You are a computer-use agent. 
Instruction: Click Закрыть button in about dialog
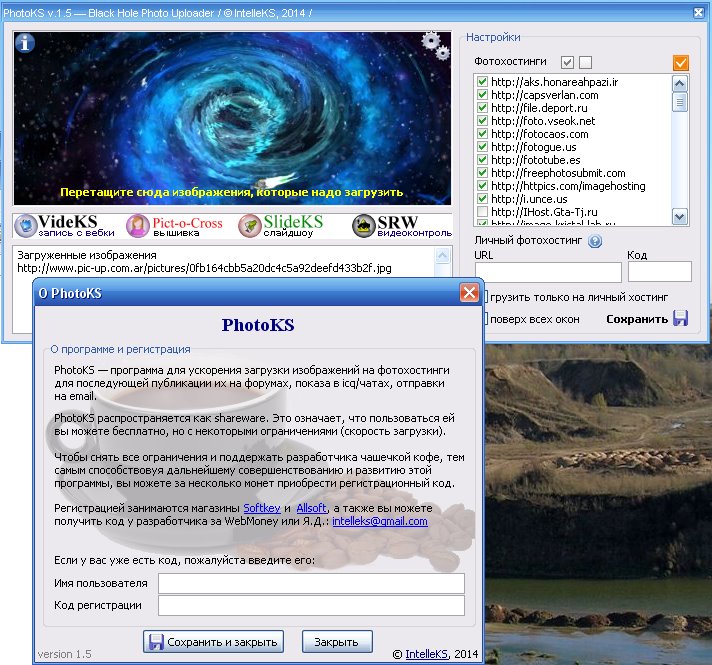click(x=337, y=642)
